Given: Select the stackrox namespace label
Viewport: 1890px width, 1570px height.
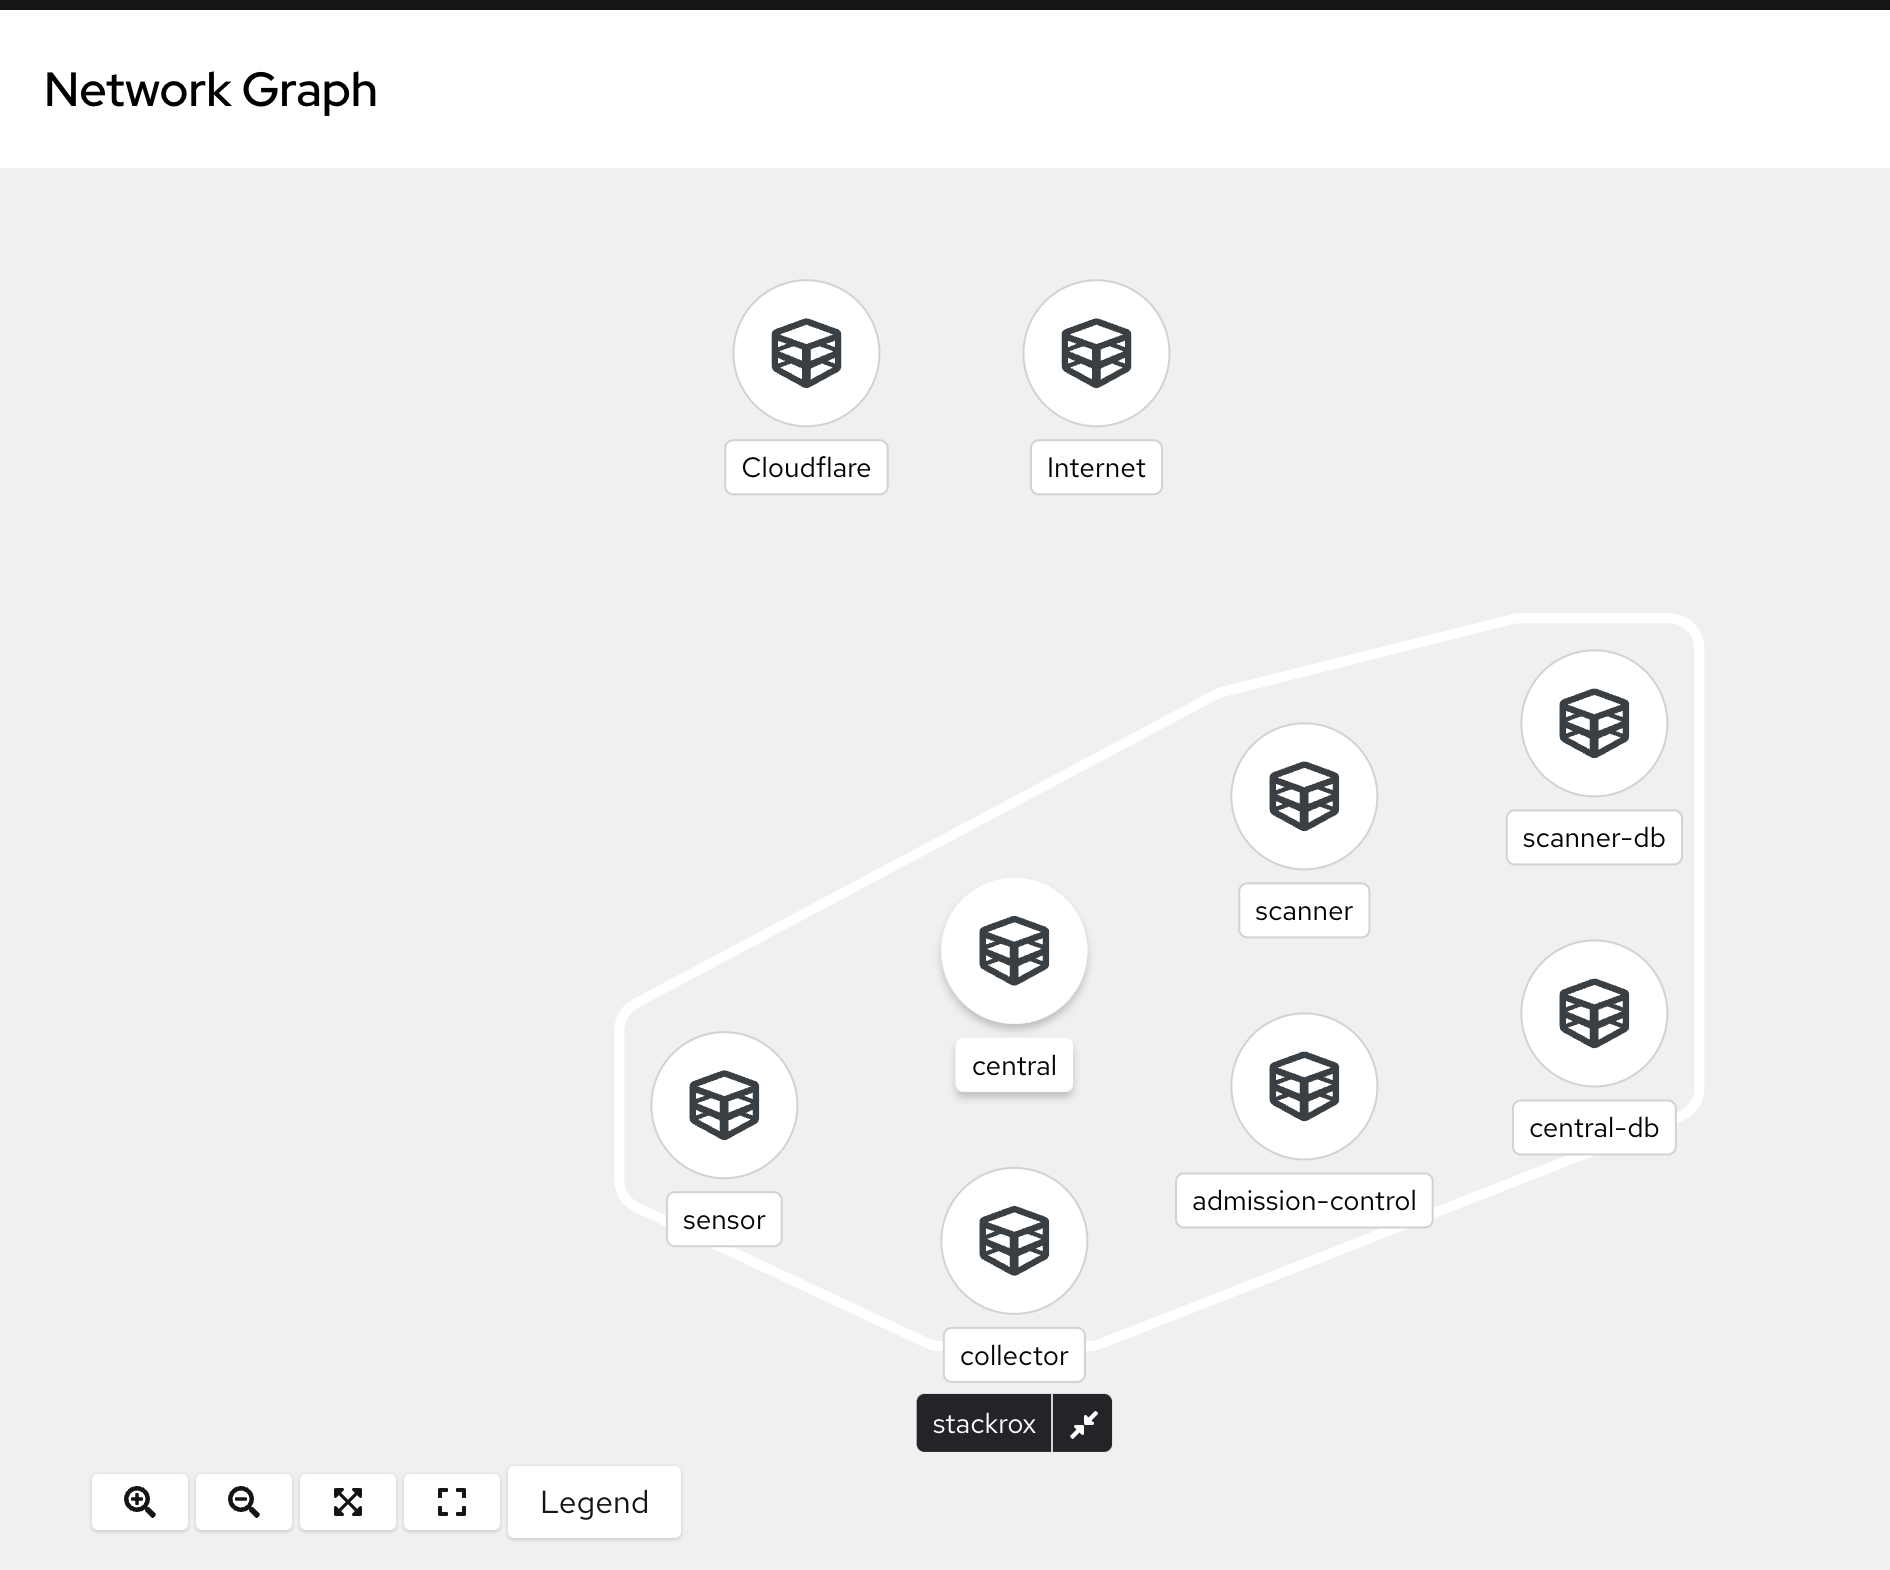Looking at the screenshot, I should (x=984, y=1423).
